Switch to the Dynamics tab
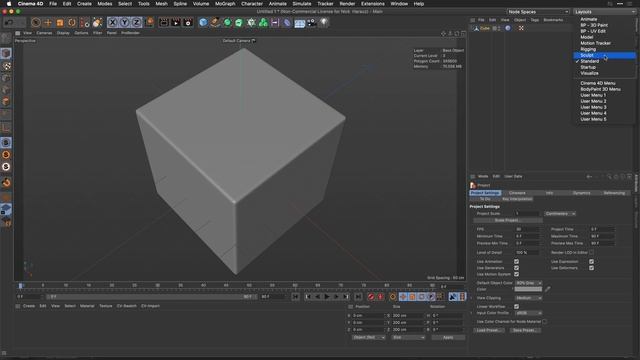The width and height of the screenshot is (640, 360). pos(582,193)
